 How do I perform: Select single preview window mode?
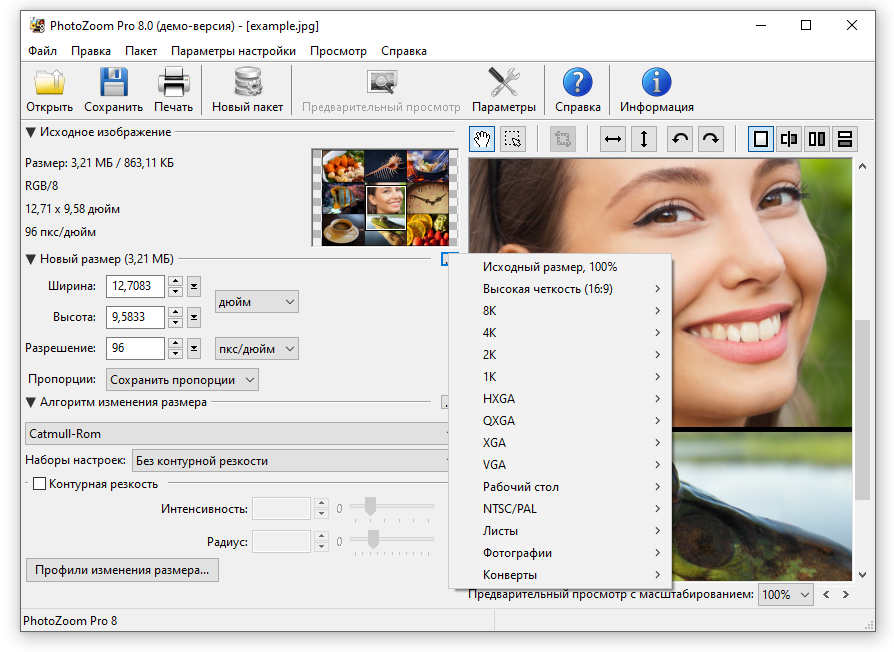click(761, 139)
